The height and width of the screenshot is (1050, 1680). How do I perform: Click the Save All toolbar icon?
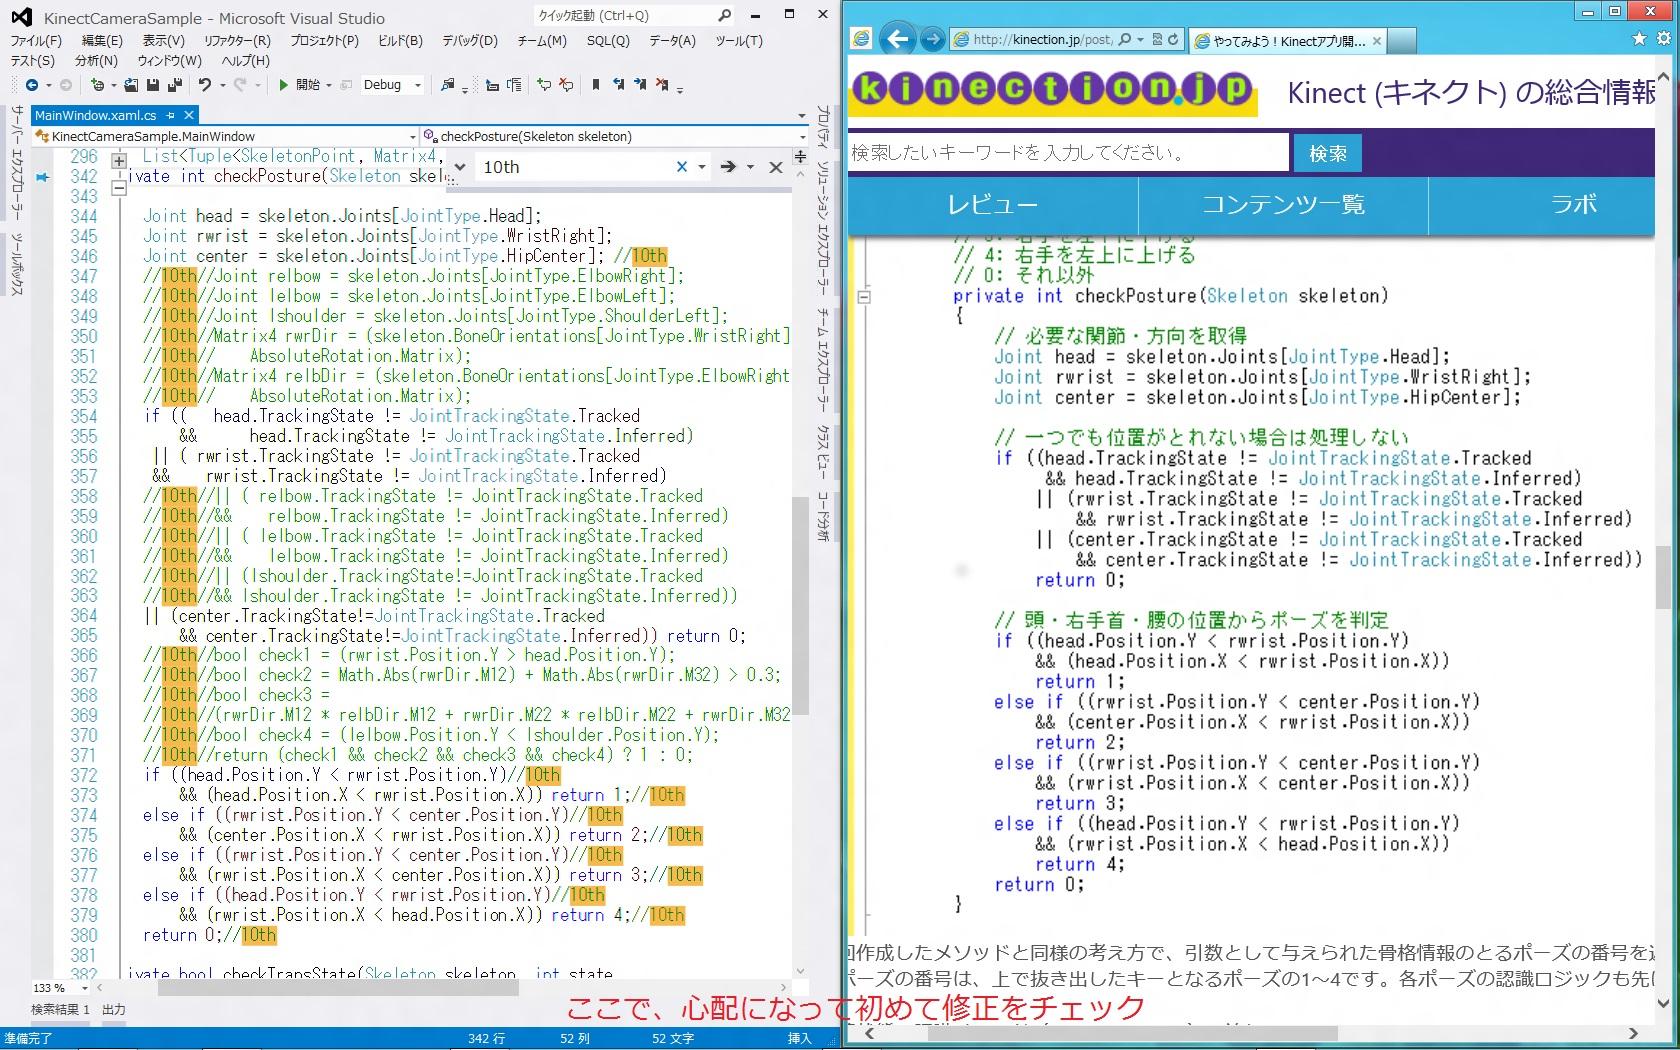click(175, 85)
